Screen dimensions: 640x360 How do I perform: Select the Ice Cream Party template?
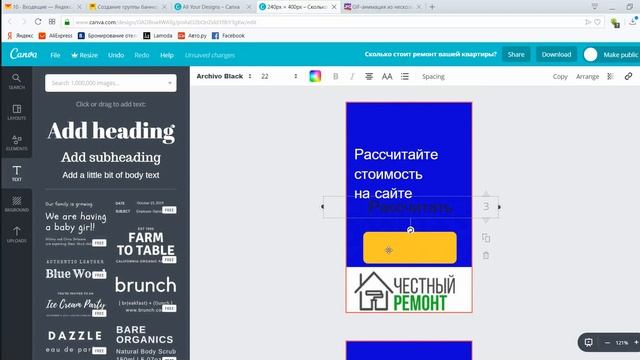pyautogui.click(x=76, y=304)
